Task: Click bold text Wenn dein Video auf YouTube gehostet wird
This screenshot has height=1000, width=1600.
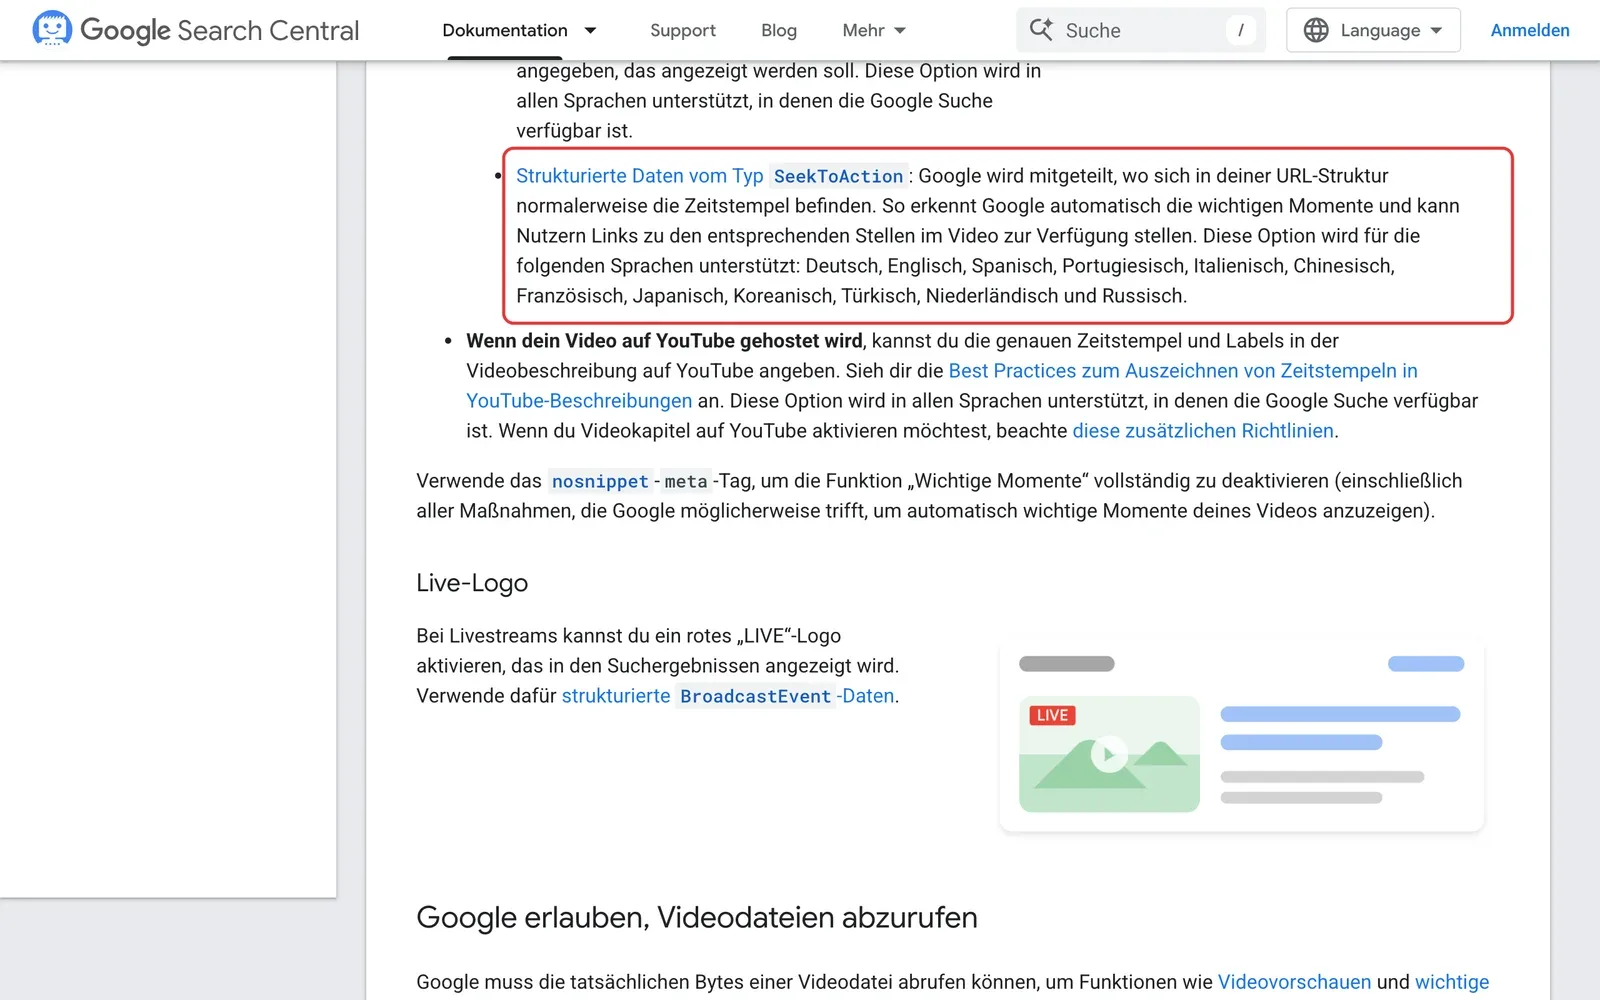Action: (x=664, y=341)
